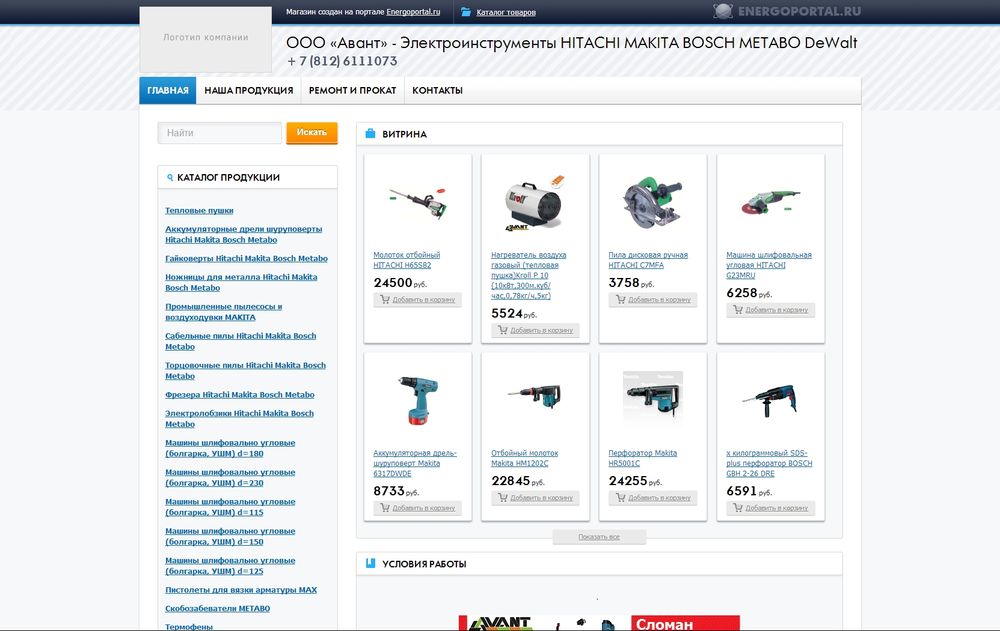Viewport: 1000px width, 631px height.
Task: Open Пистолеты для вязки арматуры MAX
Action: point(241,590)
